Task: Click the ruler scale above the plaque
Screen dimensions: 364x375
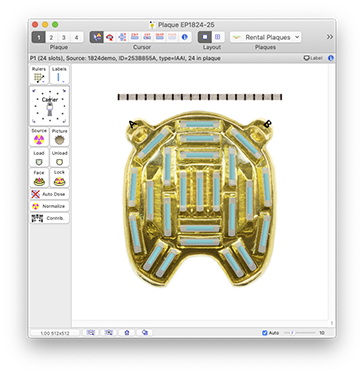Action: tap(200, 97)
